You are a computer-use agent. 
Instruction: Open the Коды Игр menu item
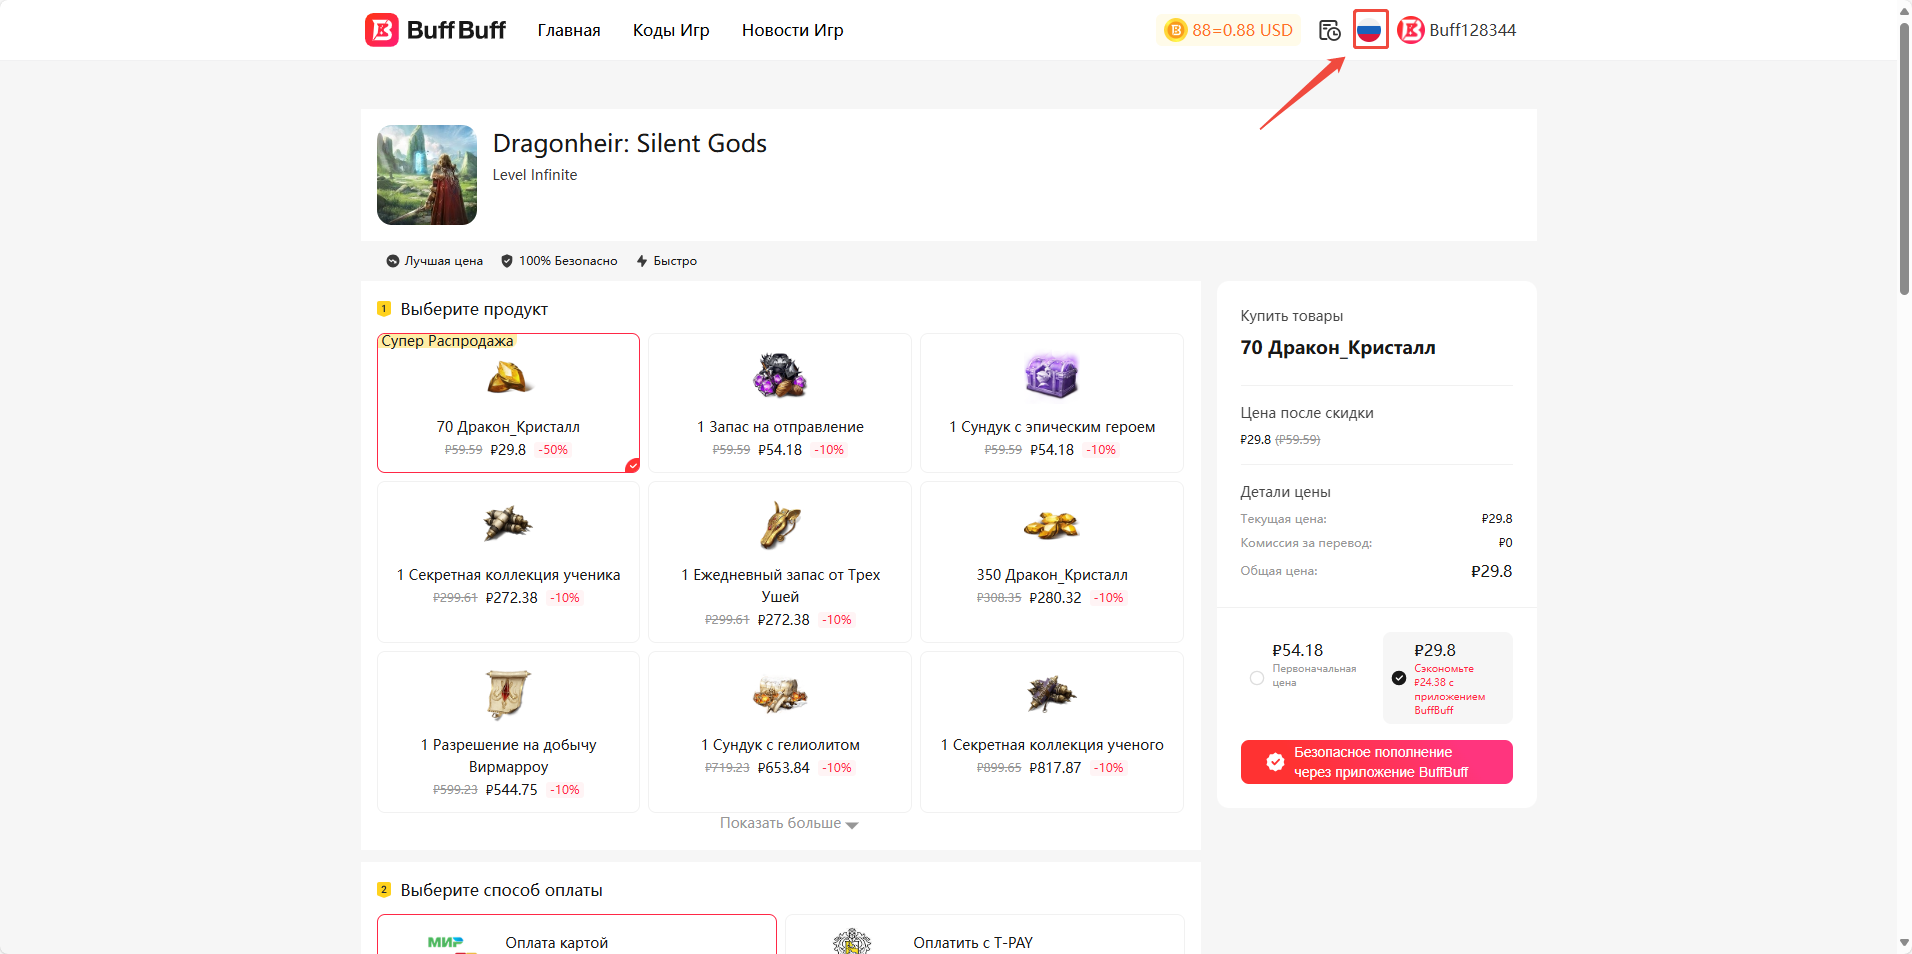point(670,30)
